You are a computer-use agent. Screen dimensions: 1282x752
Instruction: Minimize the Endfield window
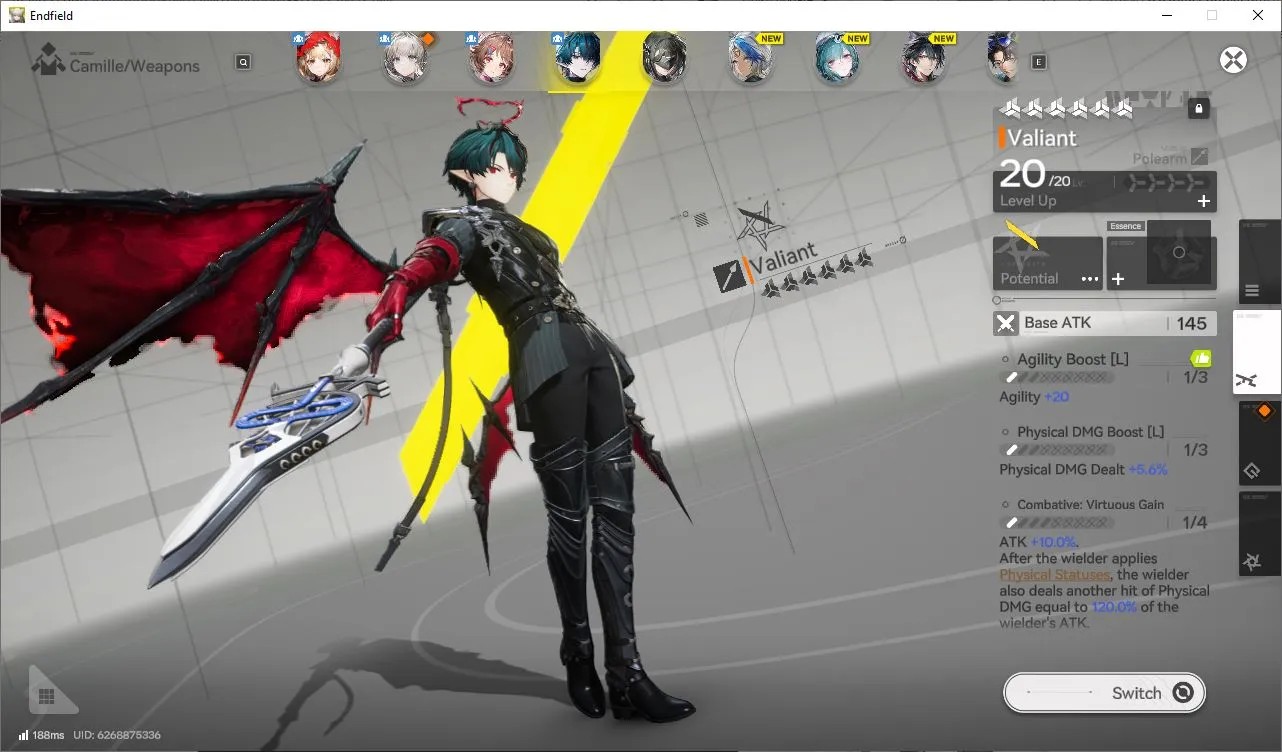click(1166, 15)
